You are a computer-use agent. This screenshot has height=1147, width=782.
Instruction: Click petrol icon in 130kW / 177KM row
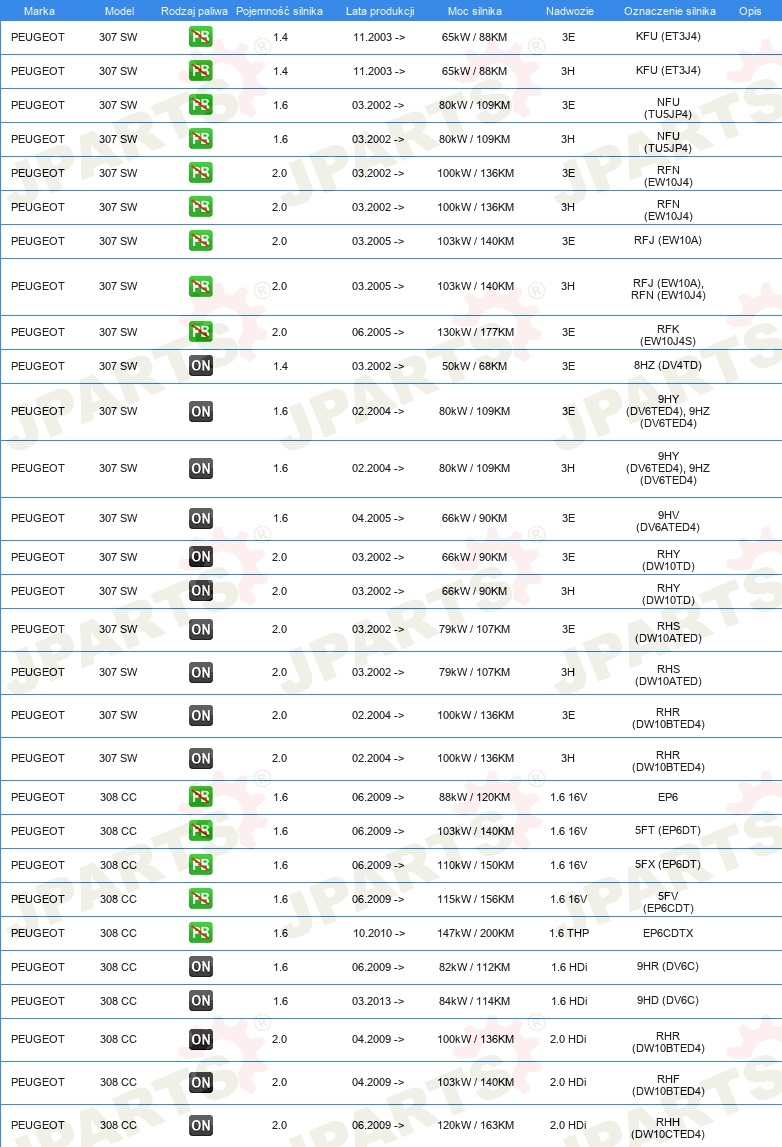(200, 332)
